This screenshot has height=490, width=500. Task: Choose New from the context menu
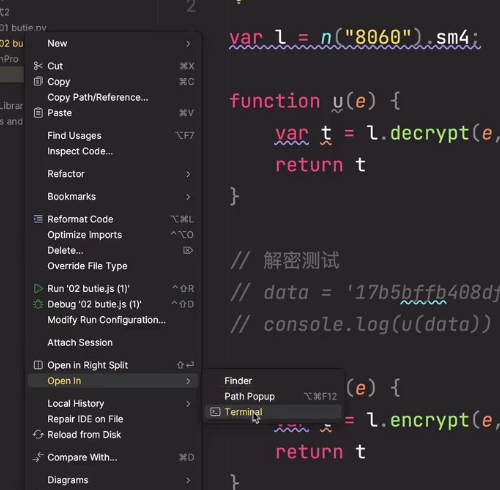[x=113, y=44]
